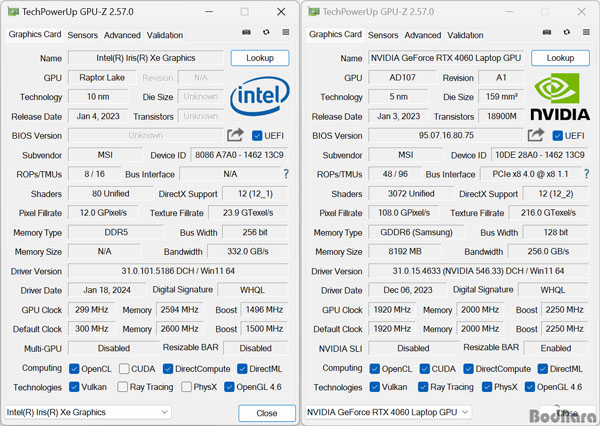Screen dimensions: 600x426
Task: Click the Name field showing NVIDIA GeForce RTX 4060
Action: coord(446,58)
